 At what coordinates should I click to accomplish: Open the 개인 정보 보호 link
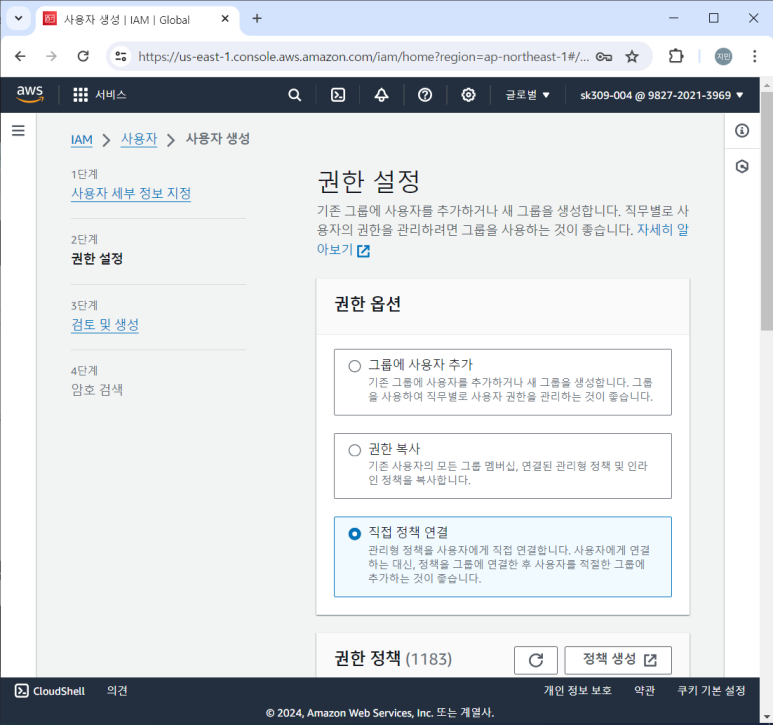tap(577, 690)
